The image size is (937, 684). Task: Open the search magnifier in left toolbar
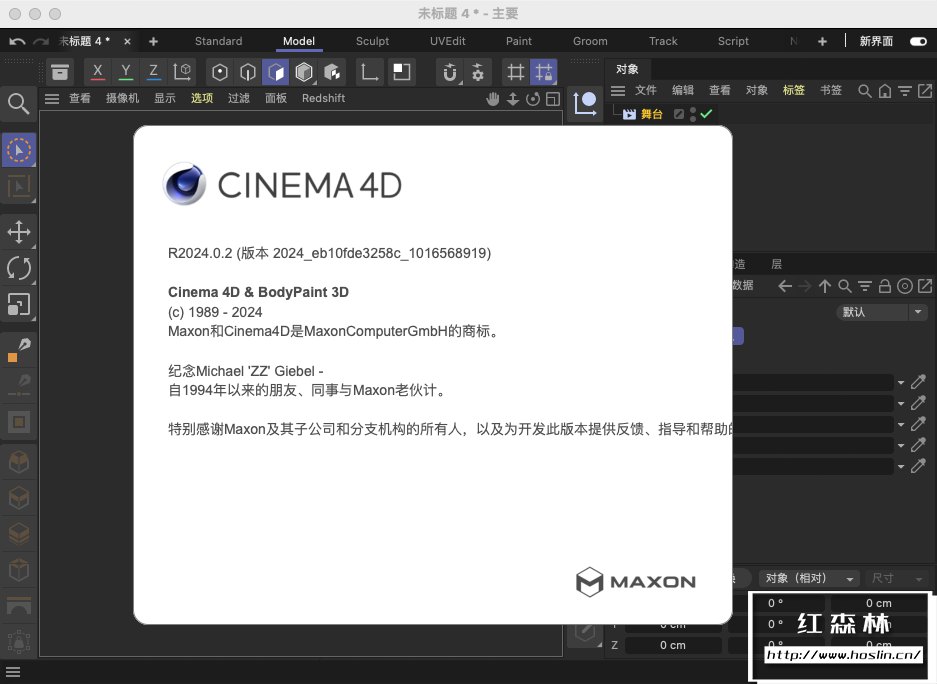(x=18, y=104)
